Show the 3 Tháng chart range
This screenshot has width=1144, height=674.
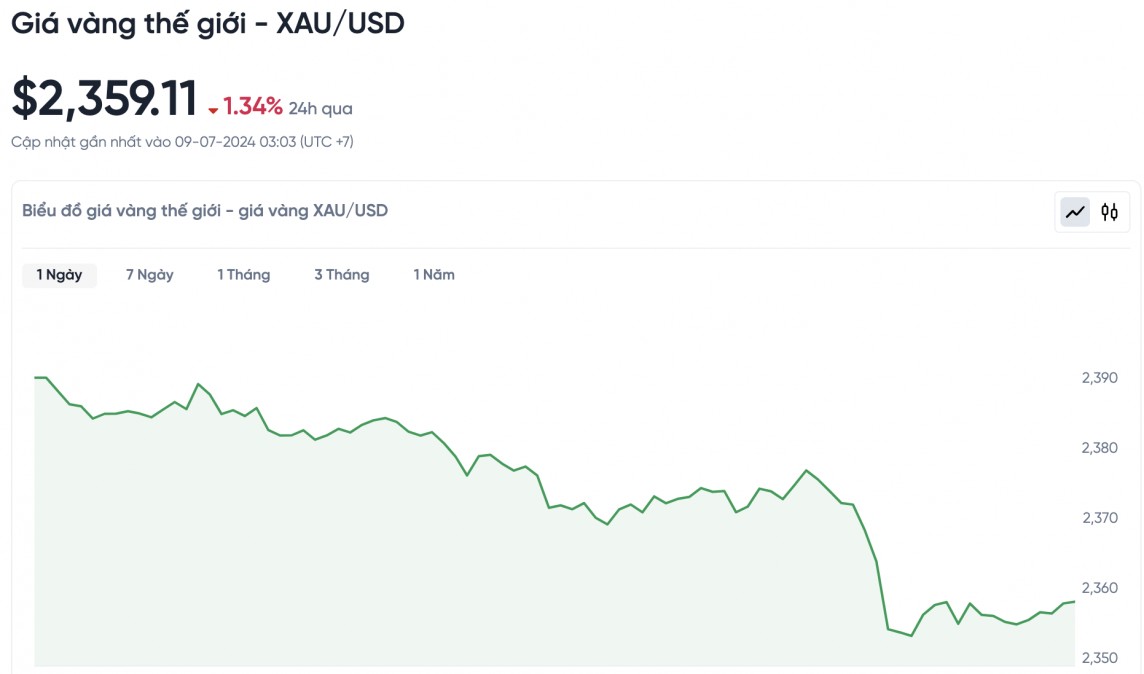tap(342, 275)
